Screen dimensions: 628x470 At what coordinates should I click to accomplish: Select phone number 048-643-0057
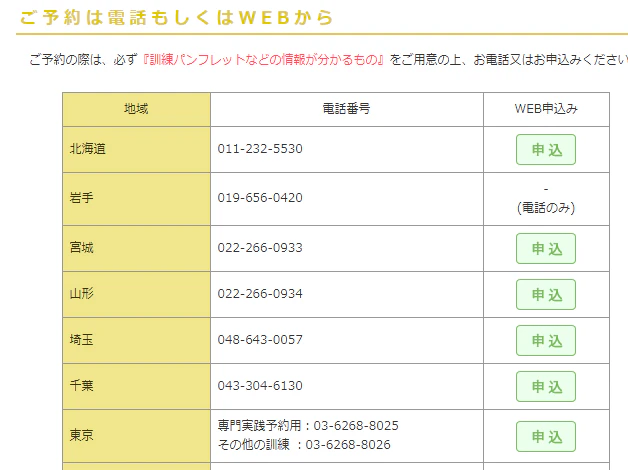click(260, 340)
